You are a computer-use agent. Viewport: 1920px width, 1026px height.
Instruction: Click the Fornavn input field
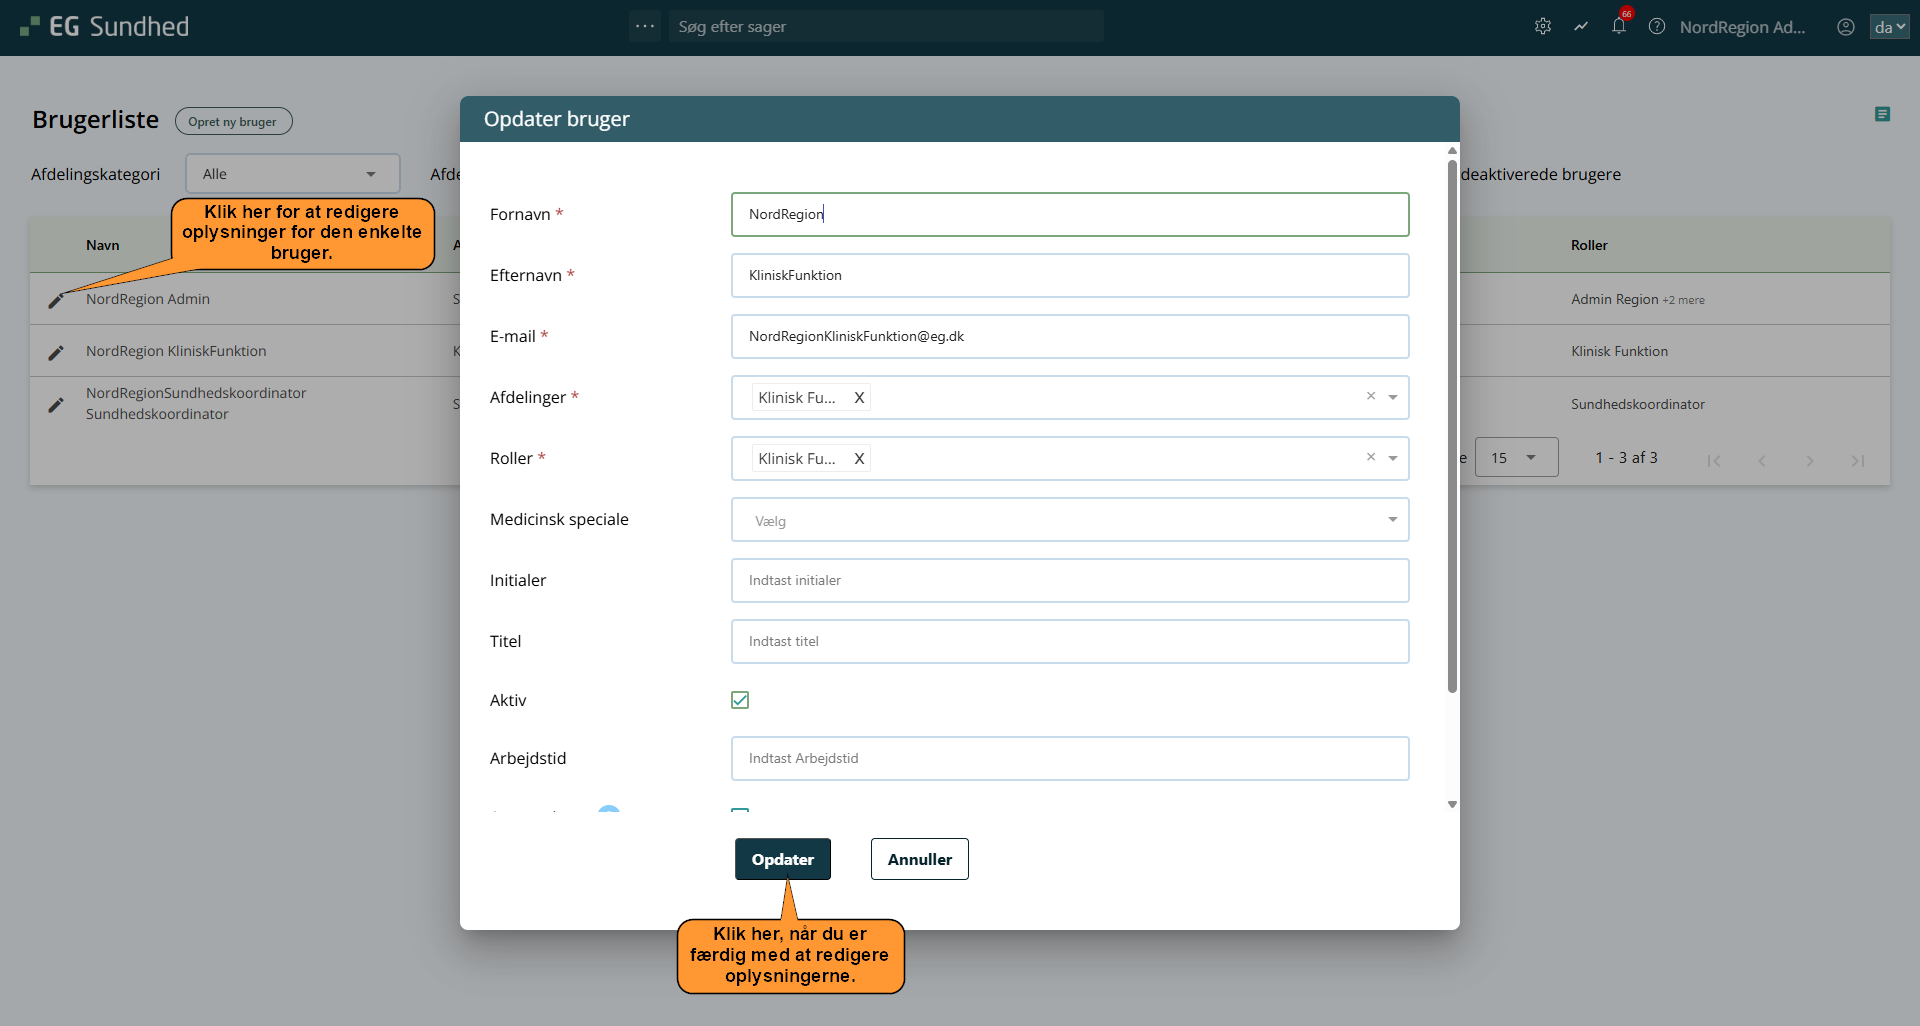(x=1070, y=215)
